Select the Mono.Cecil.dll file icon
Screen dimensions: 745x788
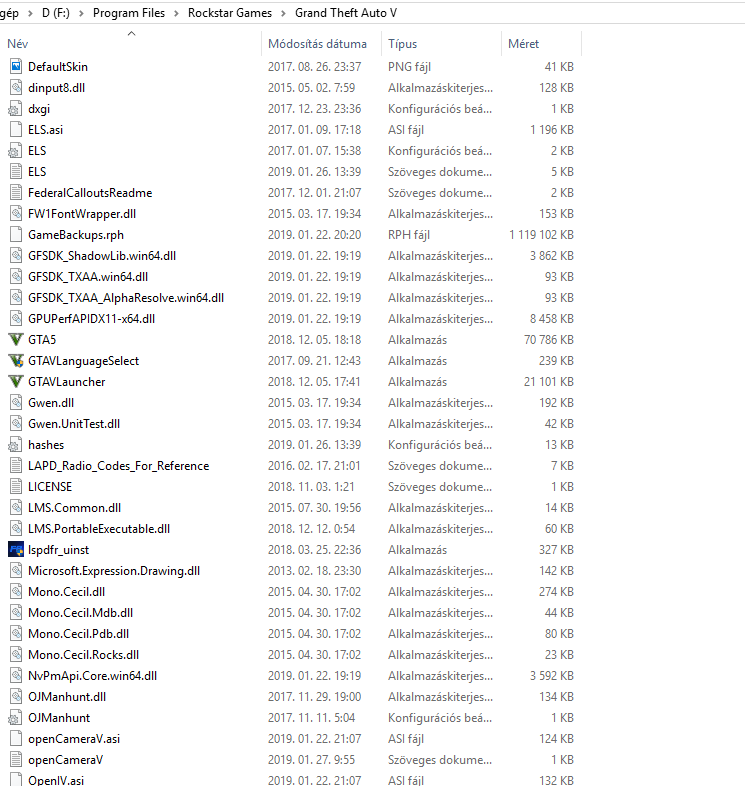[x=16, y=592]
